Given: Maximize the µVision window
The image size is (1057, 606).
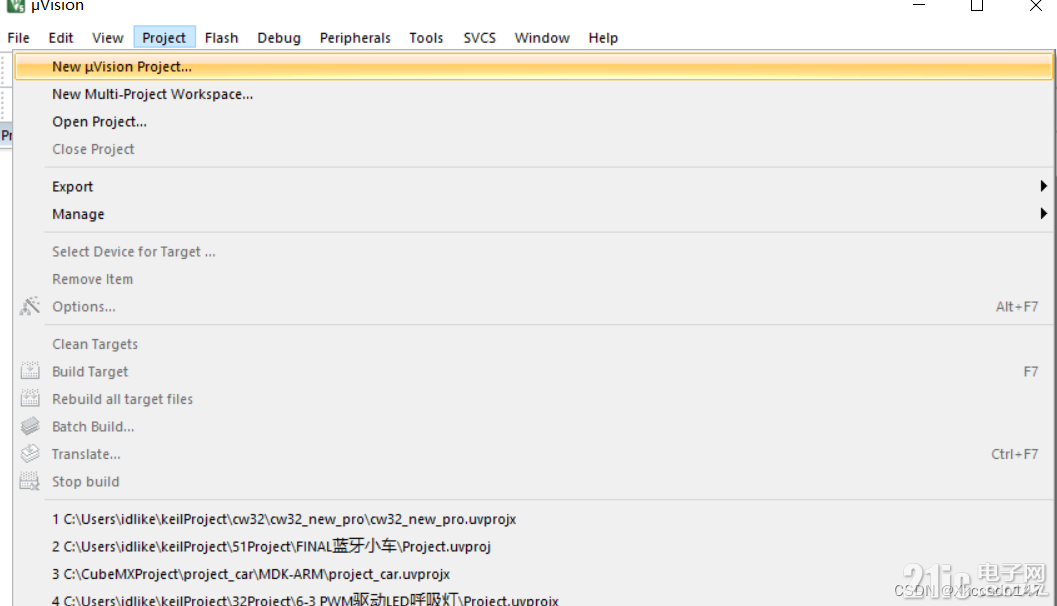Looking at the screenshot, I should (x=977, y=5).
